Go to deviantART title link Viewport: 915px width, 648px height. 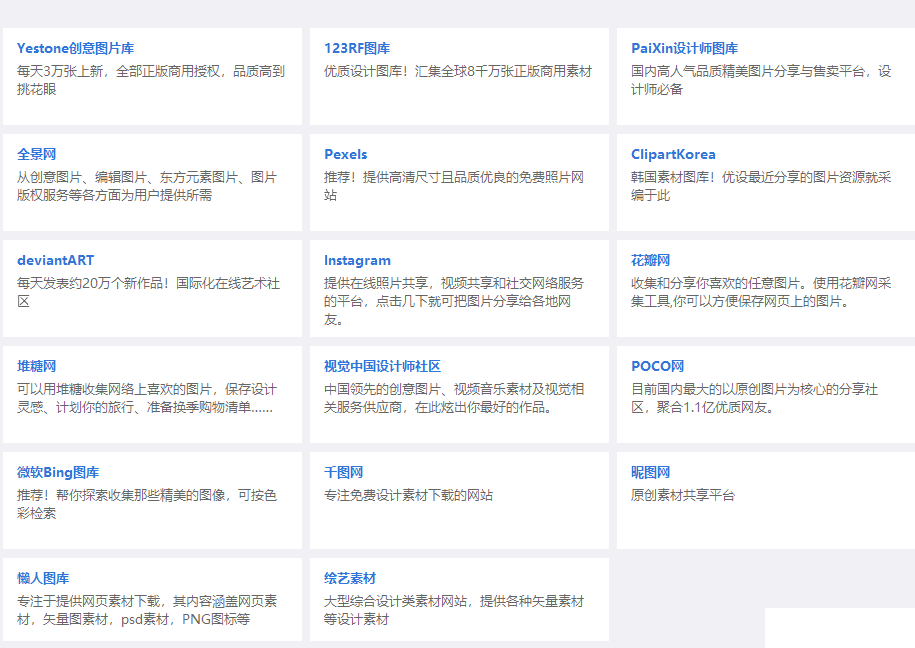pos(55,260)
